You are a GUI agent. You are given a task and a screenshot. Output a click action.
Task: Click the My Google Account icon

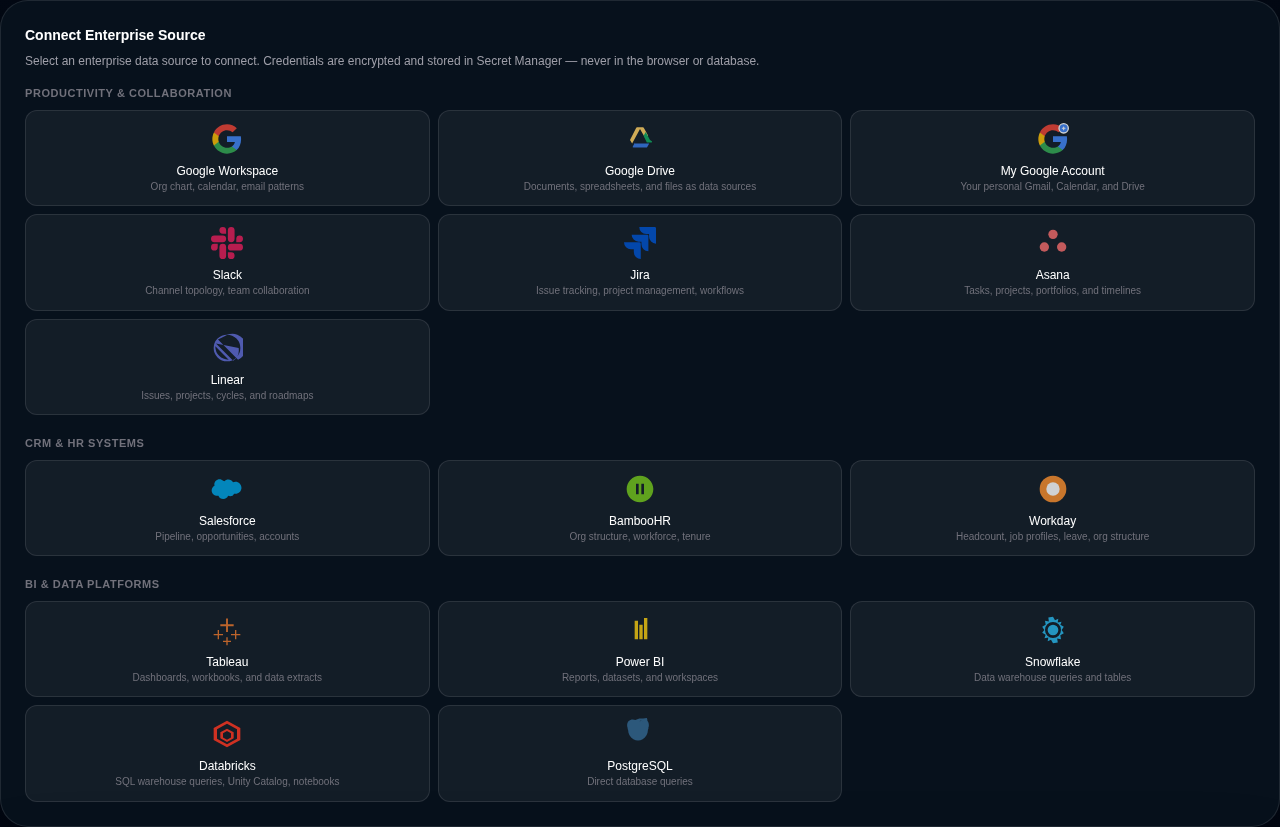click(x=1053, y=138)
